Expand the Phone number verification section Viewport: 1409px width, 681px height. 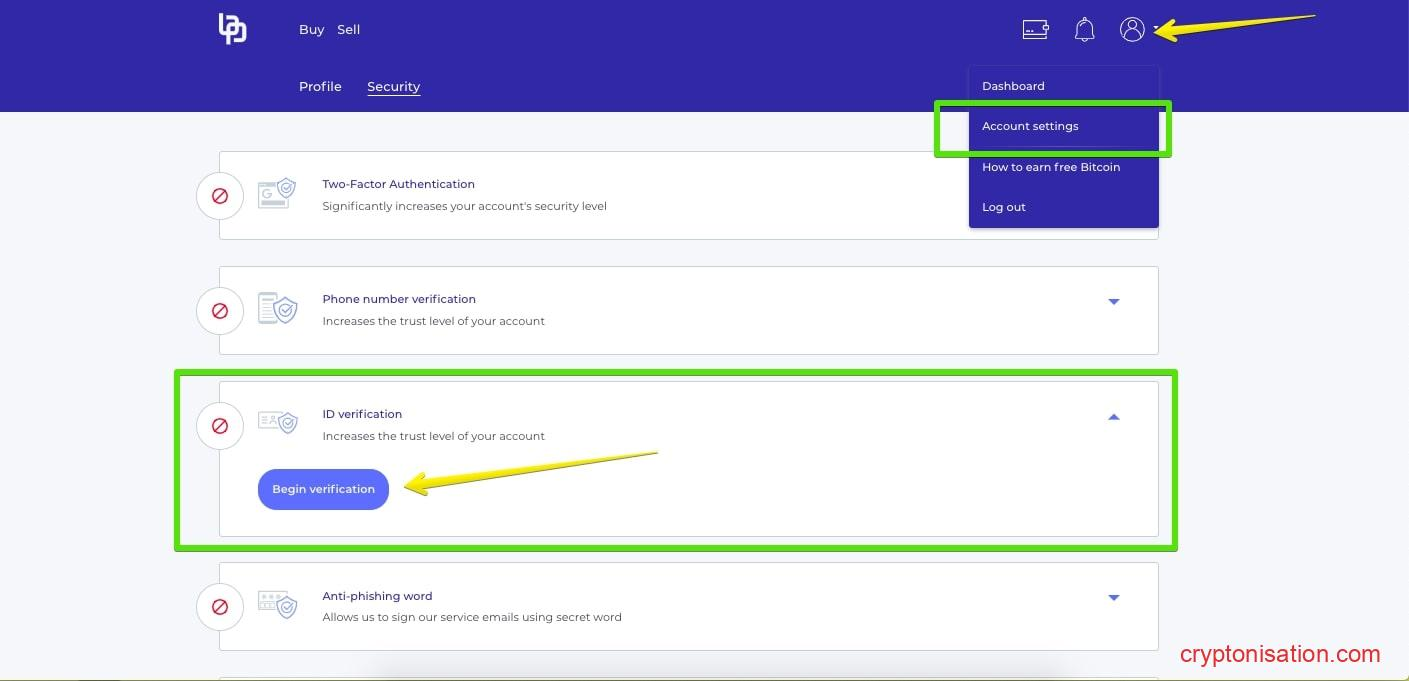tap(1113, 302)
